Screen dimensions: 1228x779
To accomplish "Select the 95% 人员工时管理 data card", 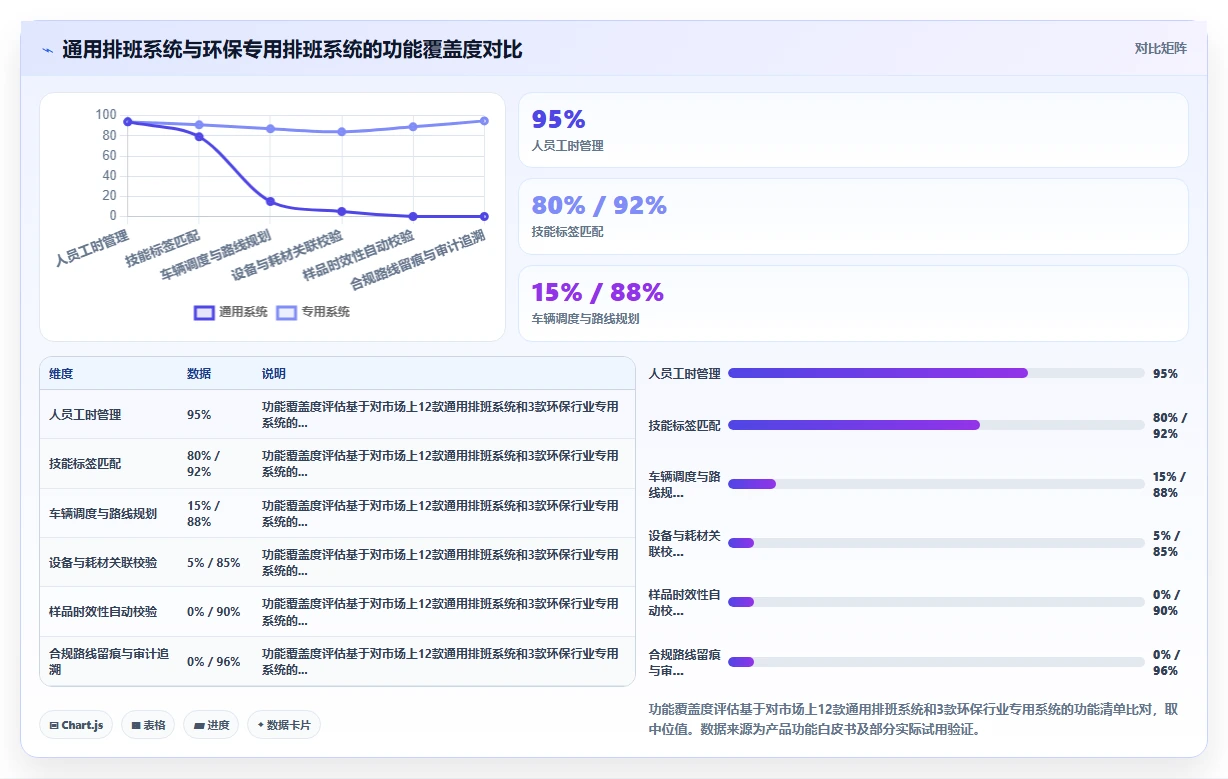I will [853, 130].
